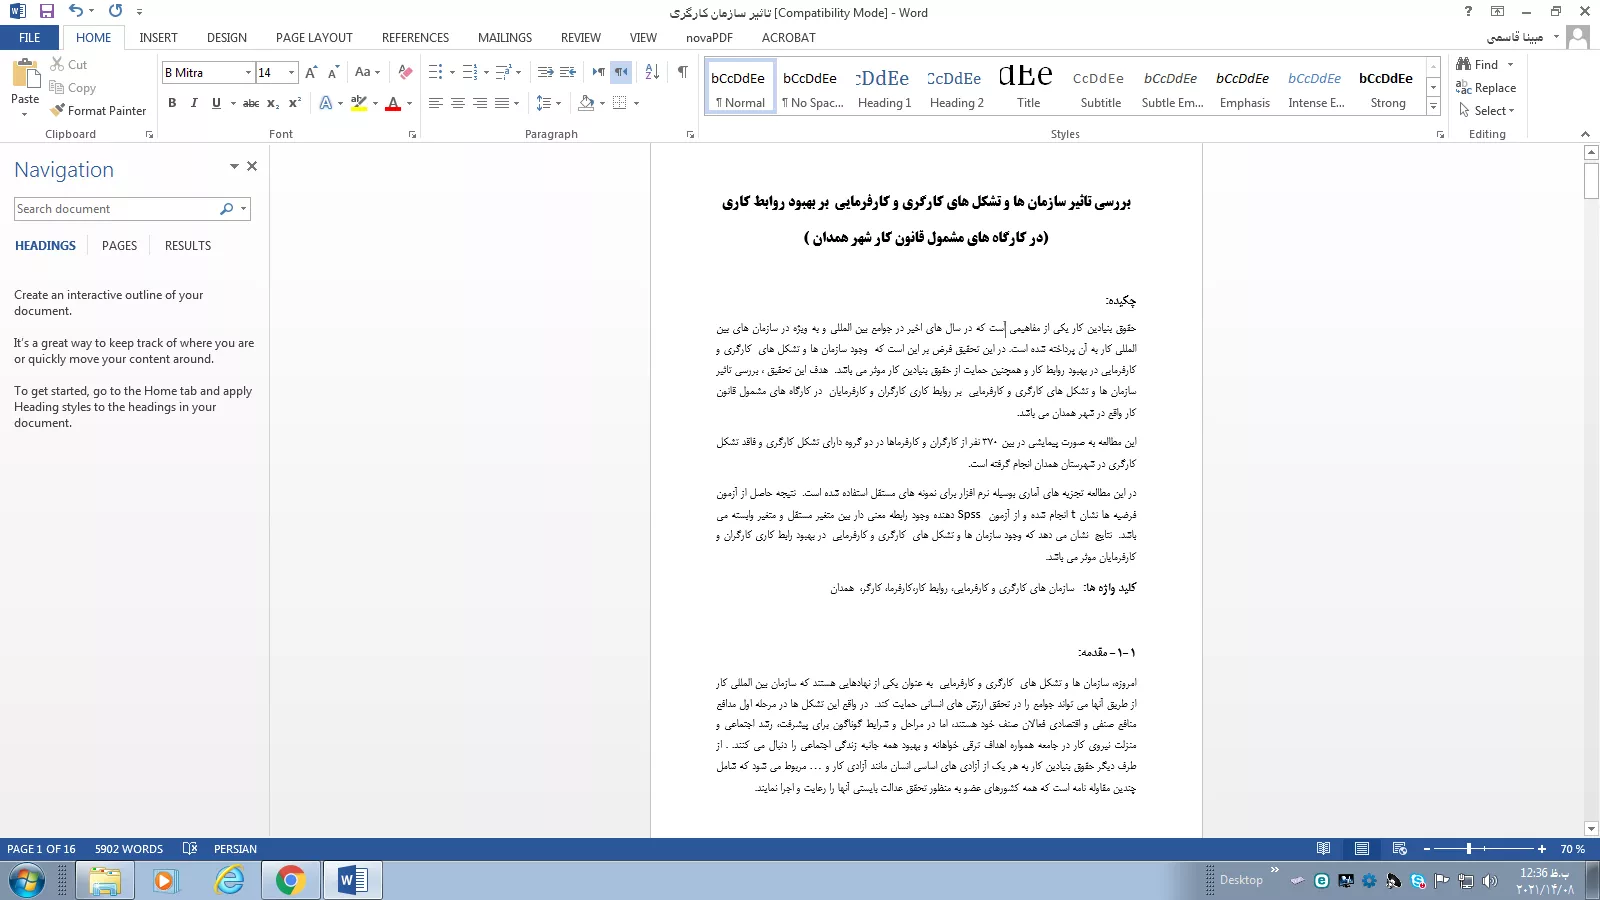Increase font size with Grow Font icon
Viewport: 1600px width, 900px height.
click(311, 72)
